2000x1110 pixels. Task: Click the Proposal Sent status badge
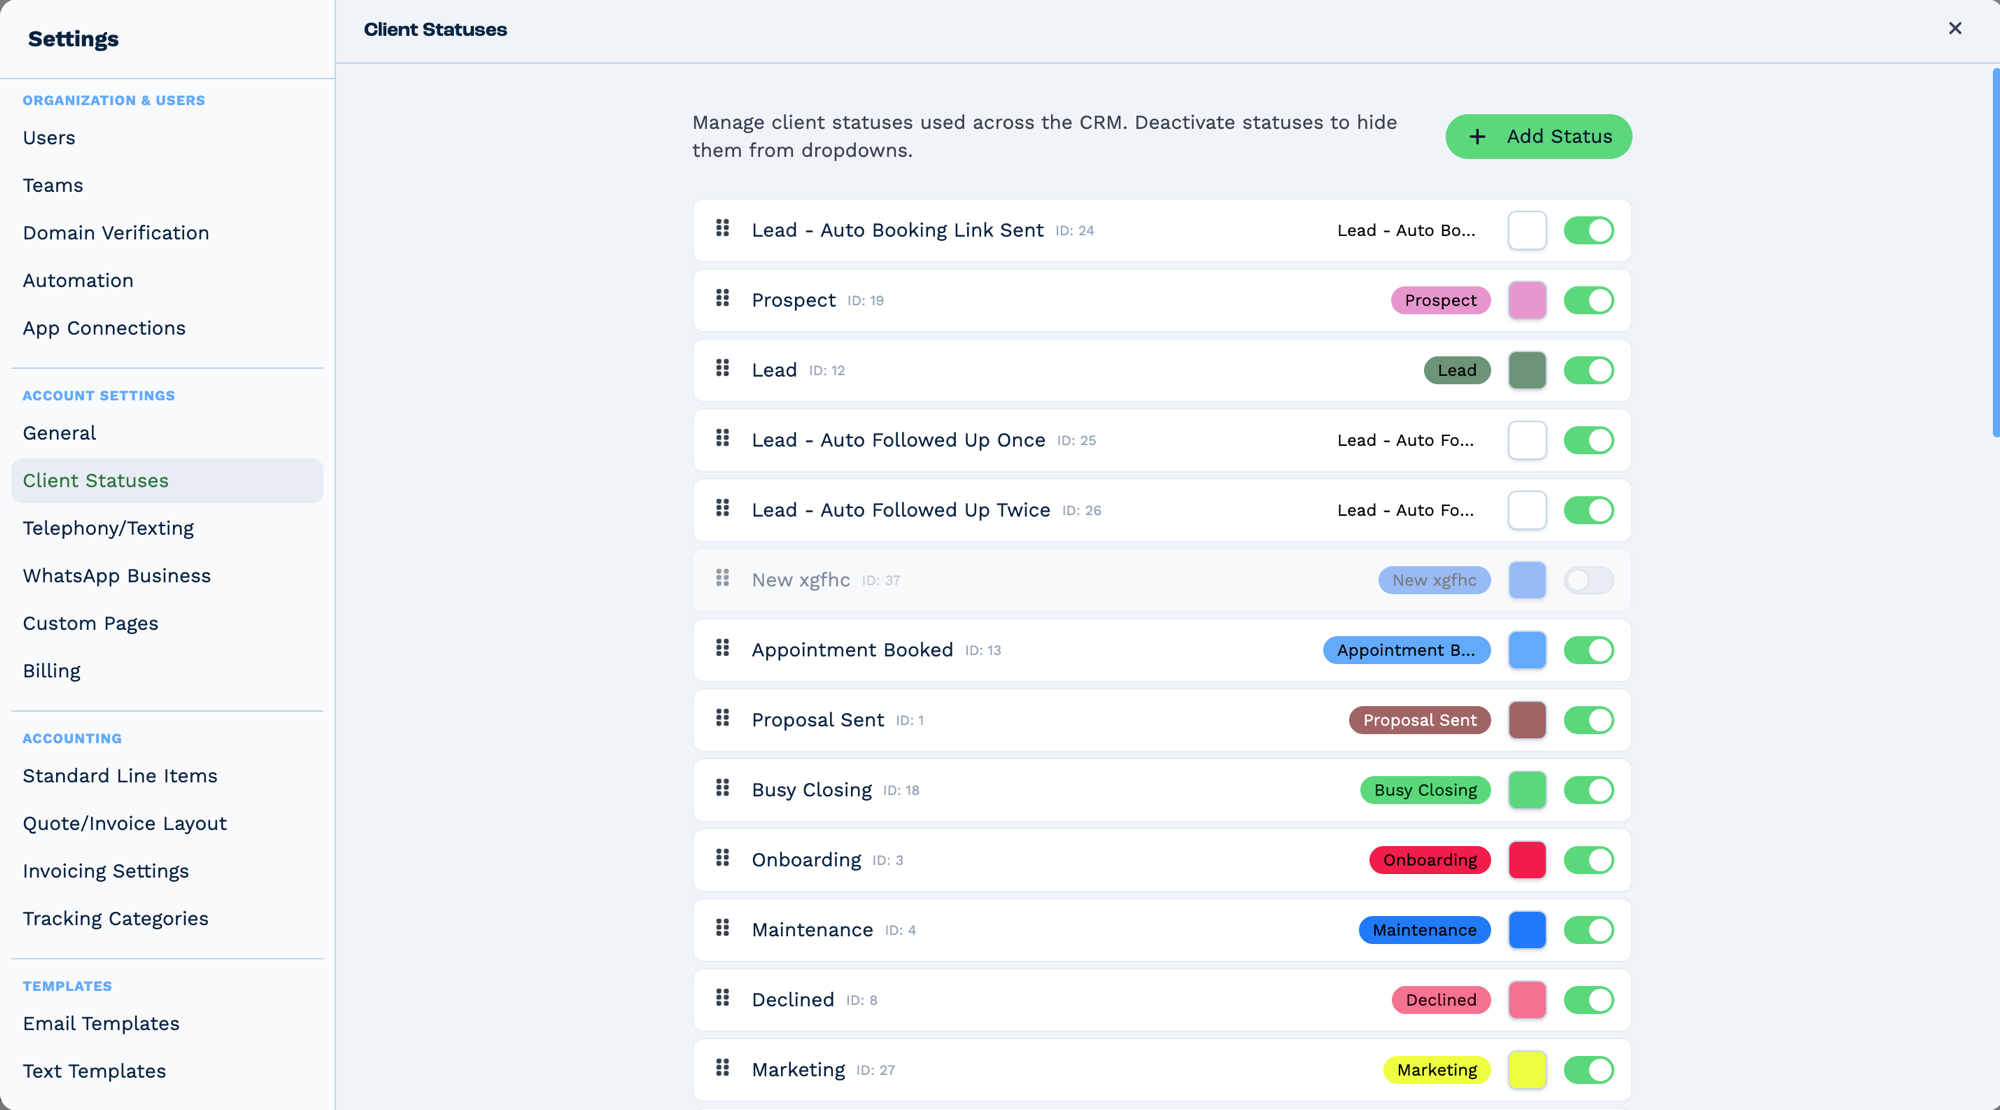tap(1419, 720)
